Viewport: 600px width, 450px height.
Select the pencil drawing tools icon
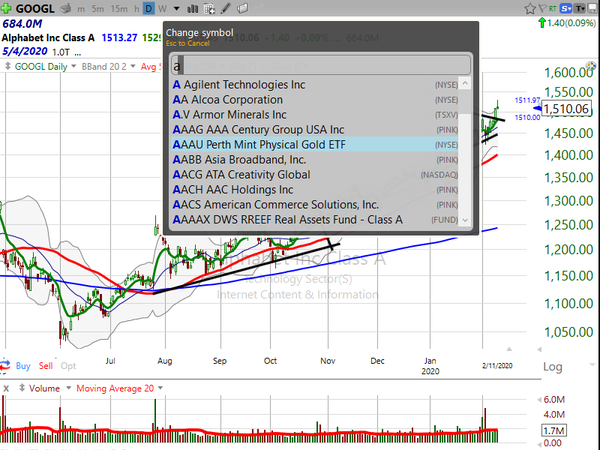pyautogui.click(x=226, y=8)
